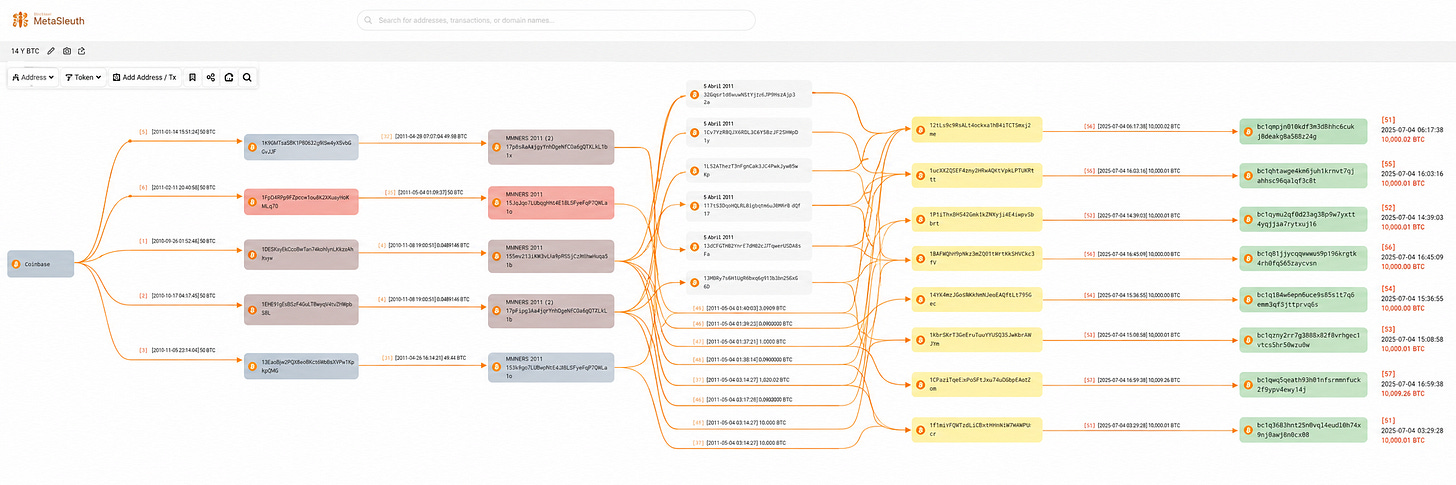Click the Bitcoin icon on yellow node 1ucXXZQSEF4zny2HRwAQKt

(919, 175)
